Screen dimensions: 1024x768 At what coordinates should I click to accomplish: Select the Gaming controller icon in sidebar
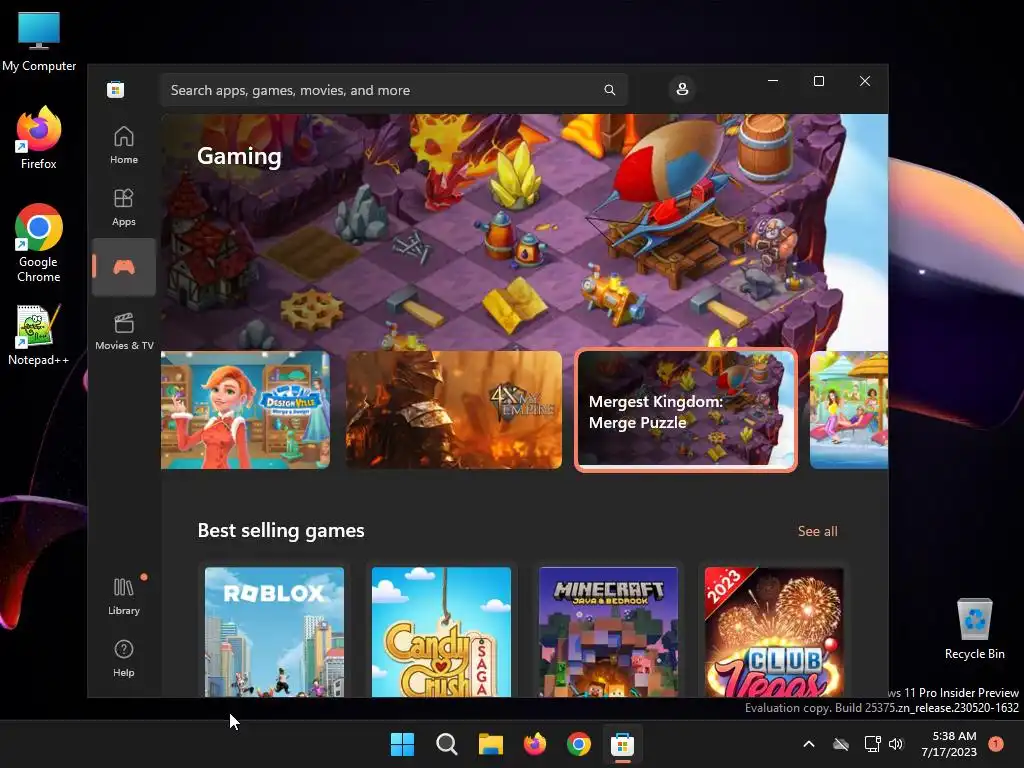coord(123,266)
